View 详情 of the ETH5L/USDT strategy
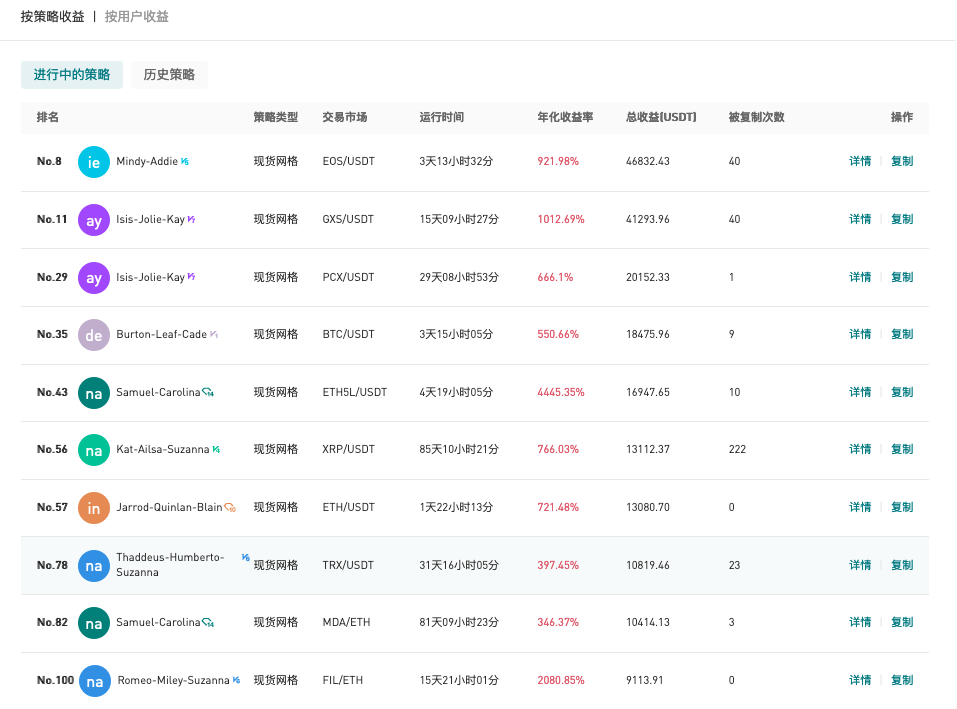The height and width of the screenshot is (709, 957). [x=860, y=392]
